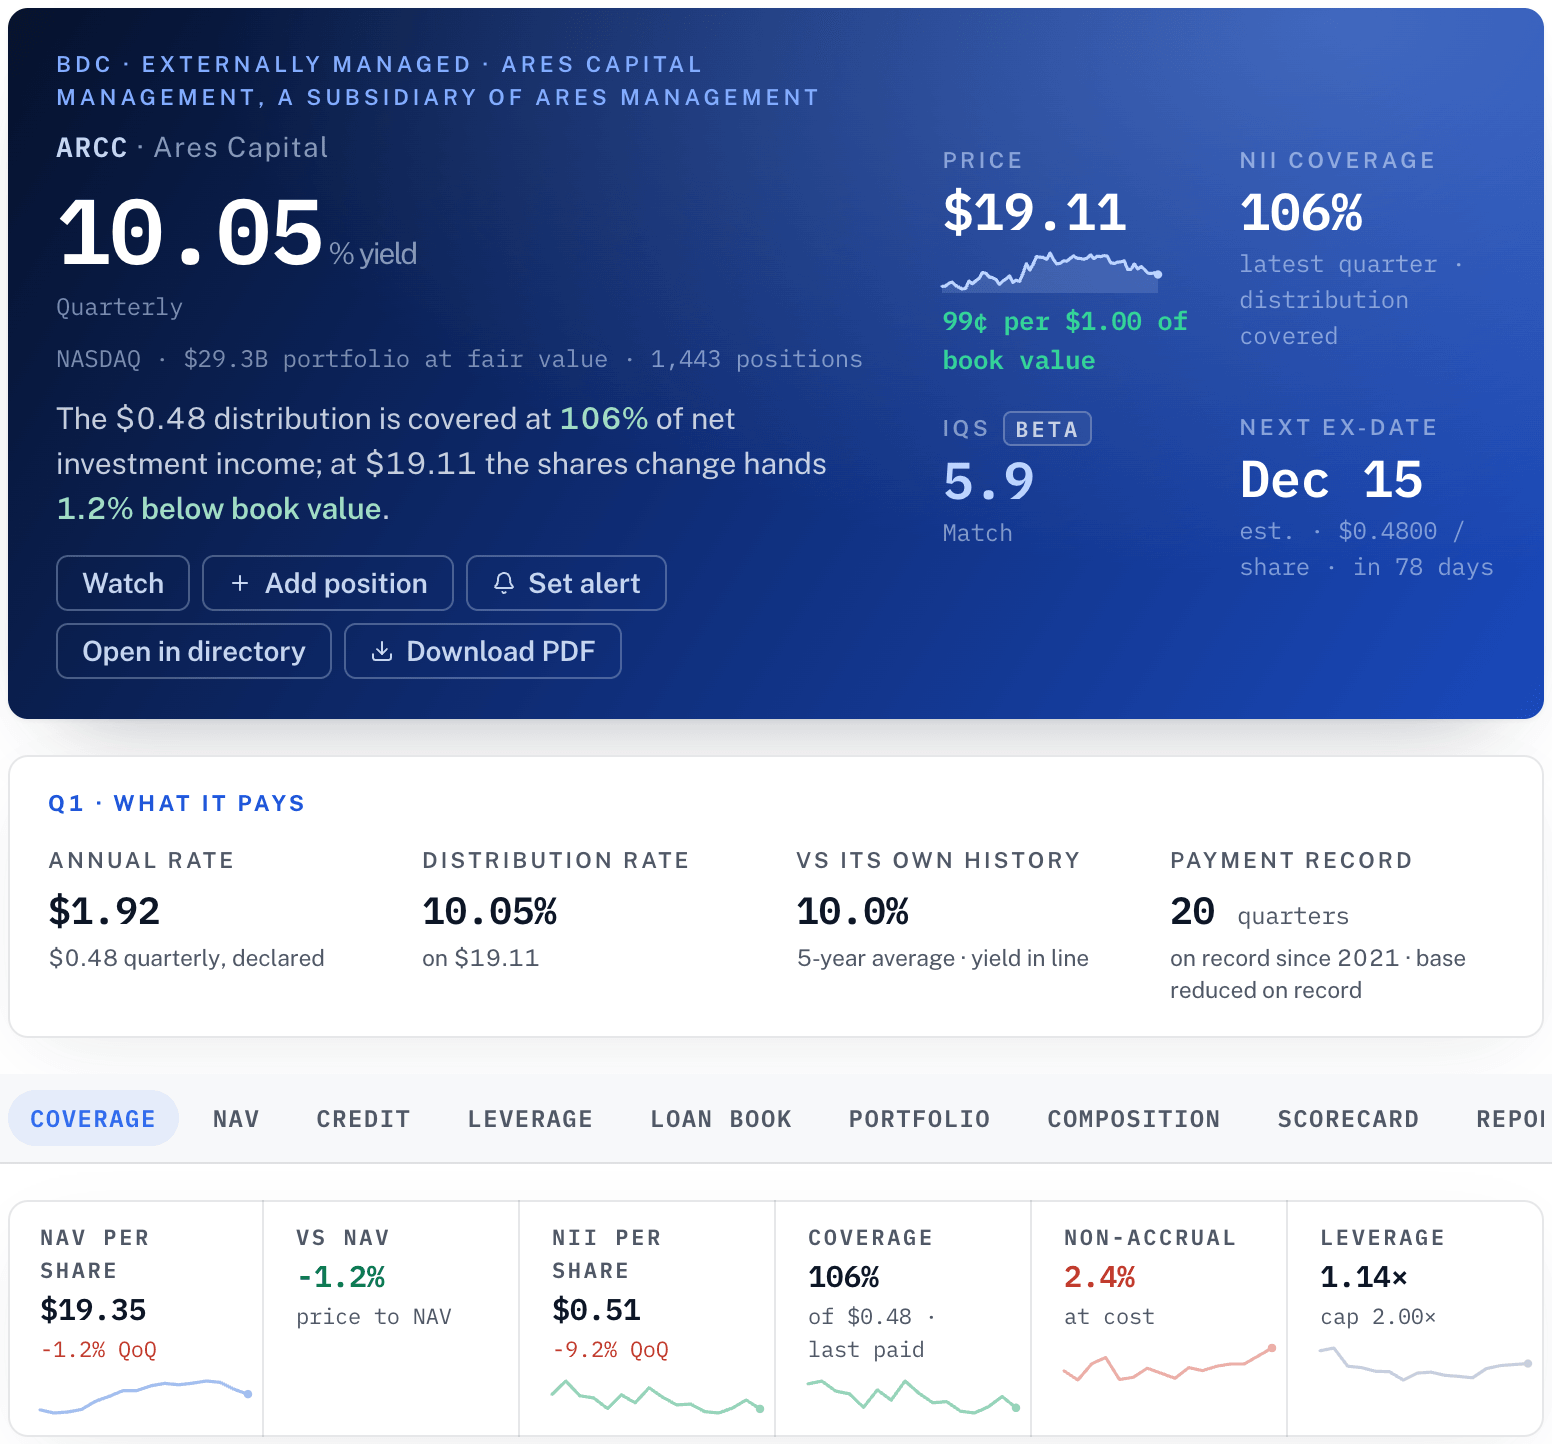Click the VS NAV -1.2% value
The image size is (1552, 1444).
341,1277
